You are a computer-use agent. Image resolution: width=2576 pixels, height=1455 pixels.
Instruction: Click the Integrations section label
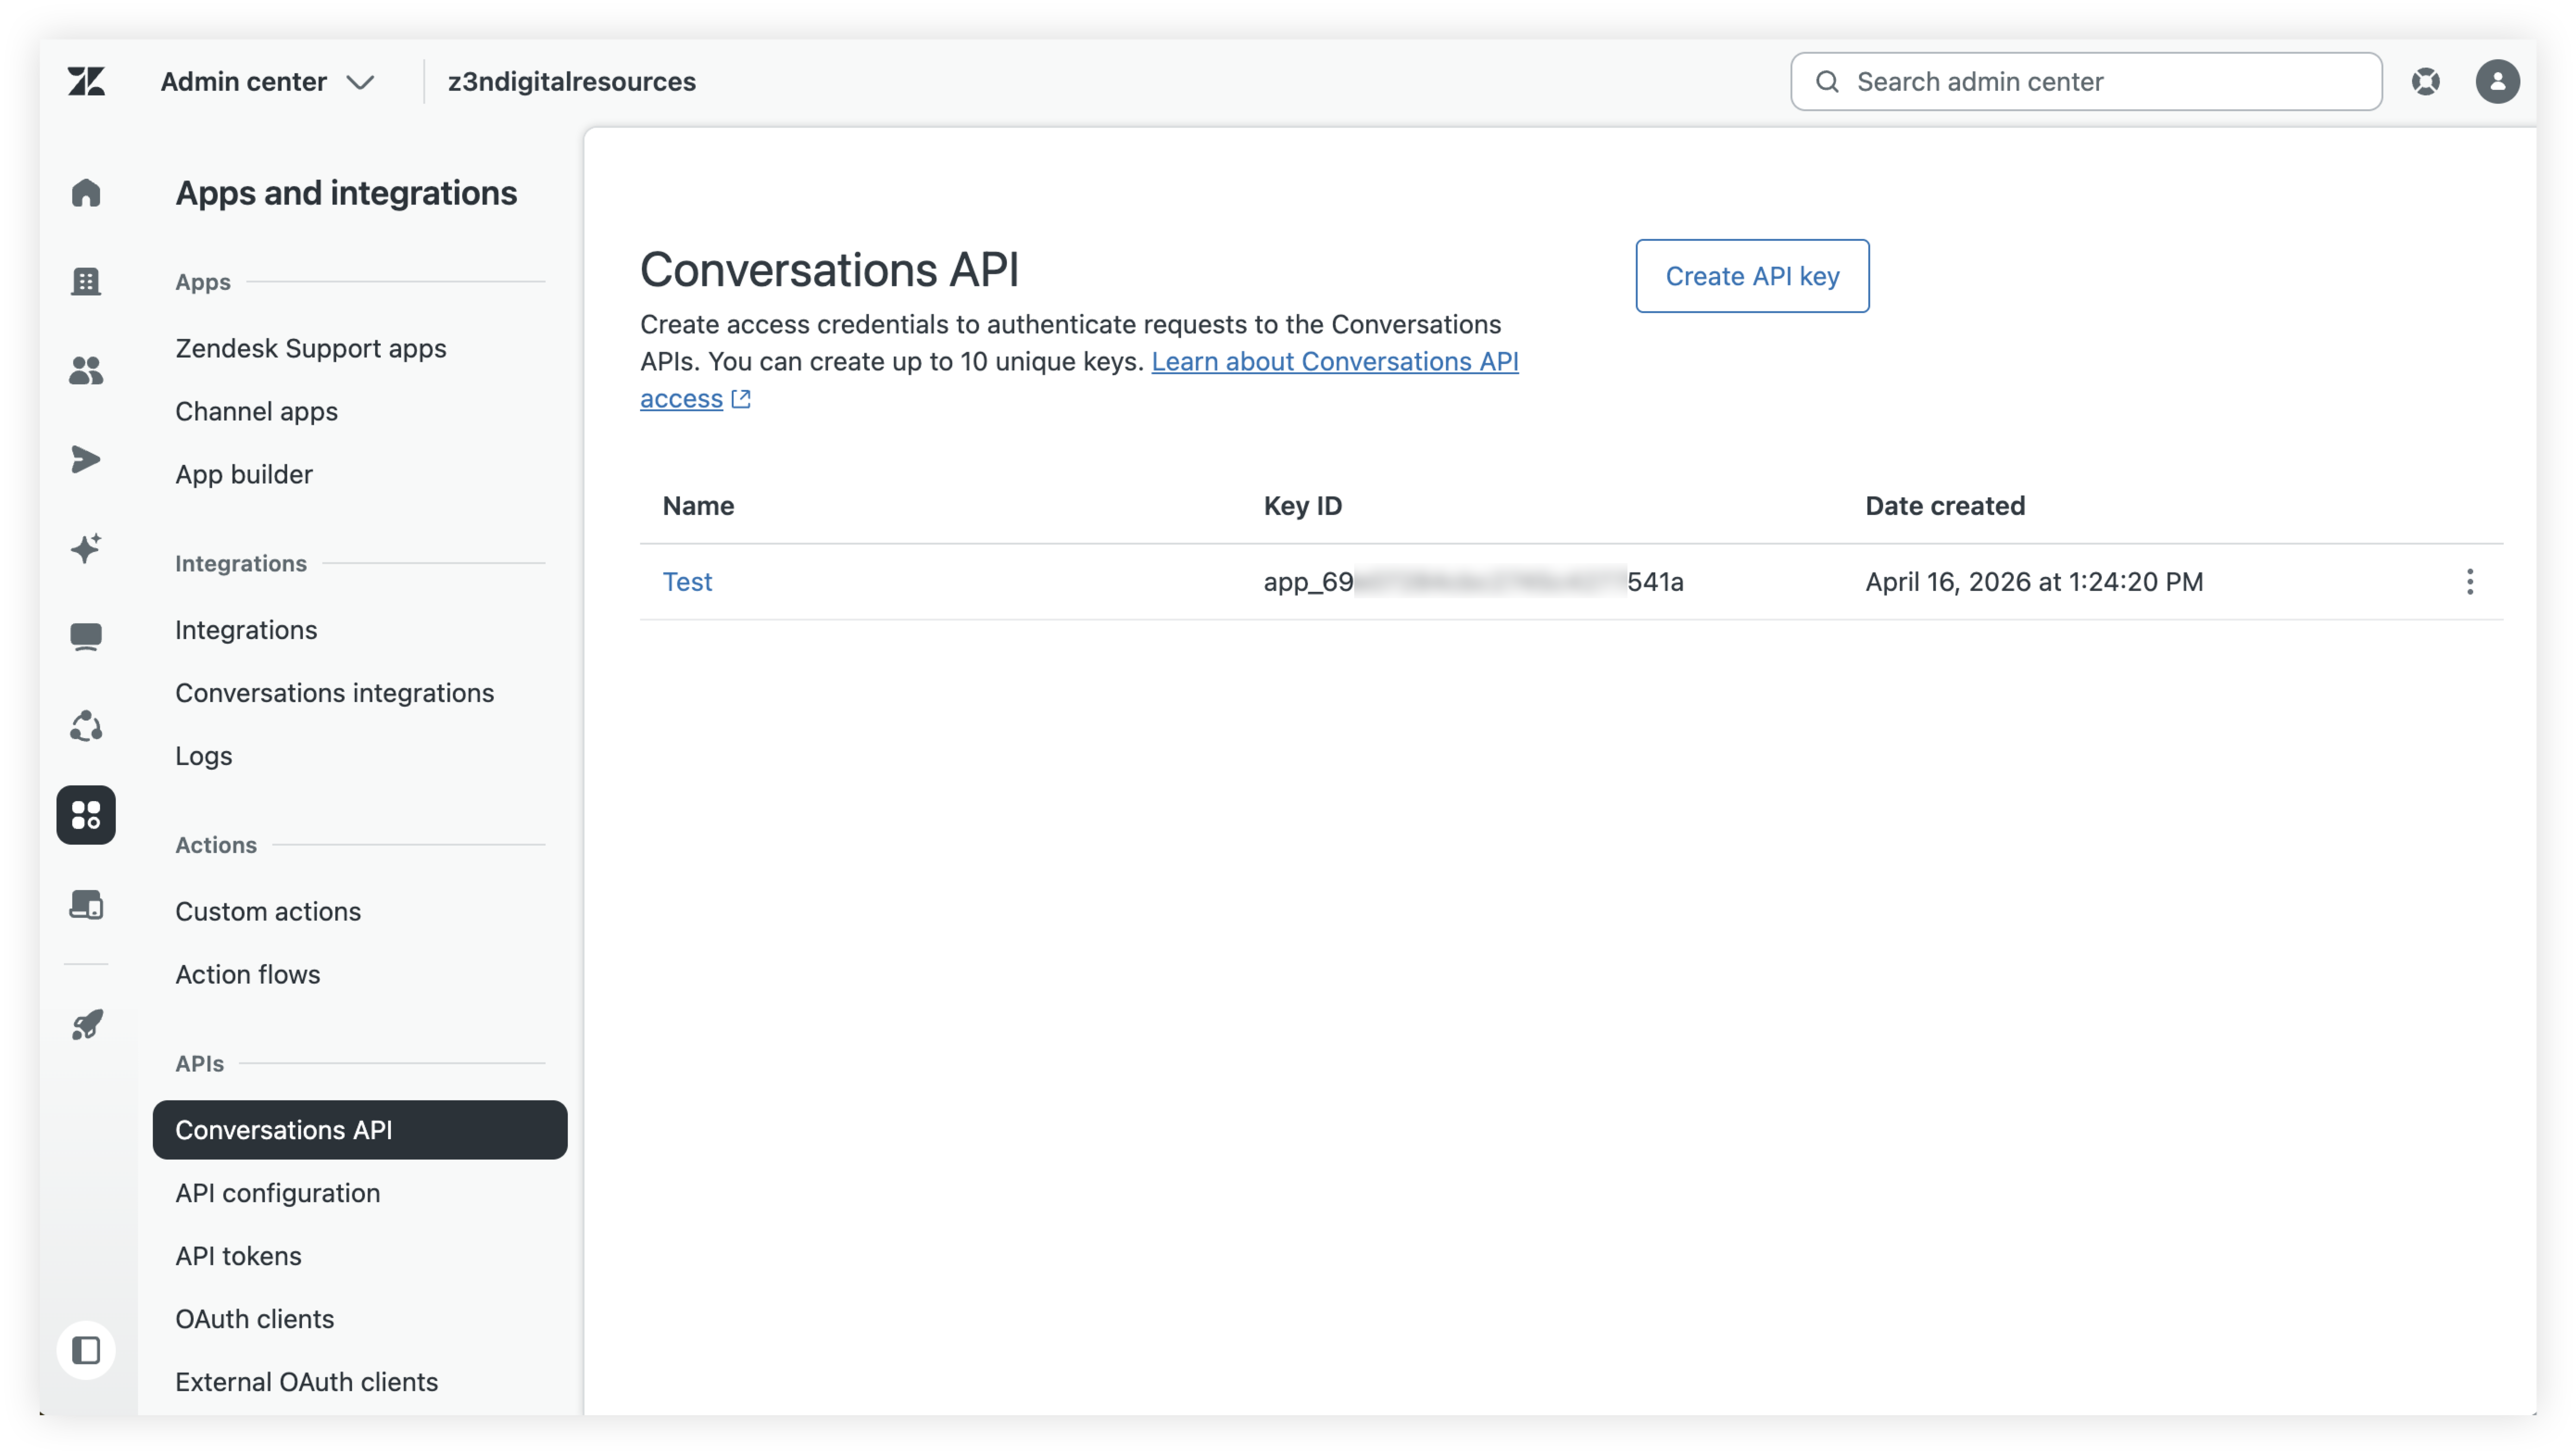pyautogui.click(x=240, y=563)
